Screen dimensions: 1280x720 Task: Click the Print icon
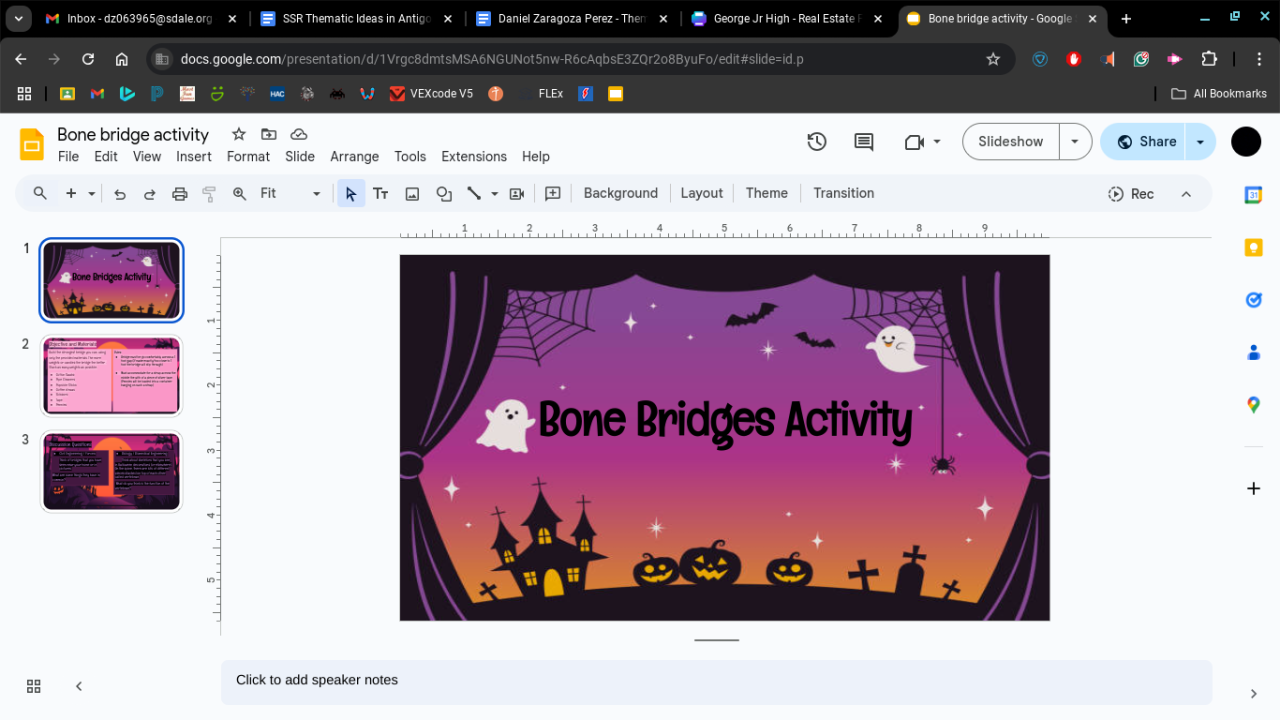click(180, 194)
